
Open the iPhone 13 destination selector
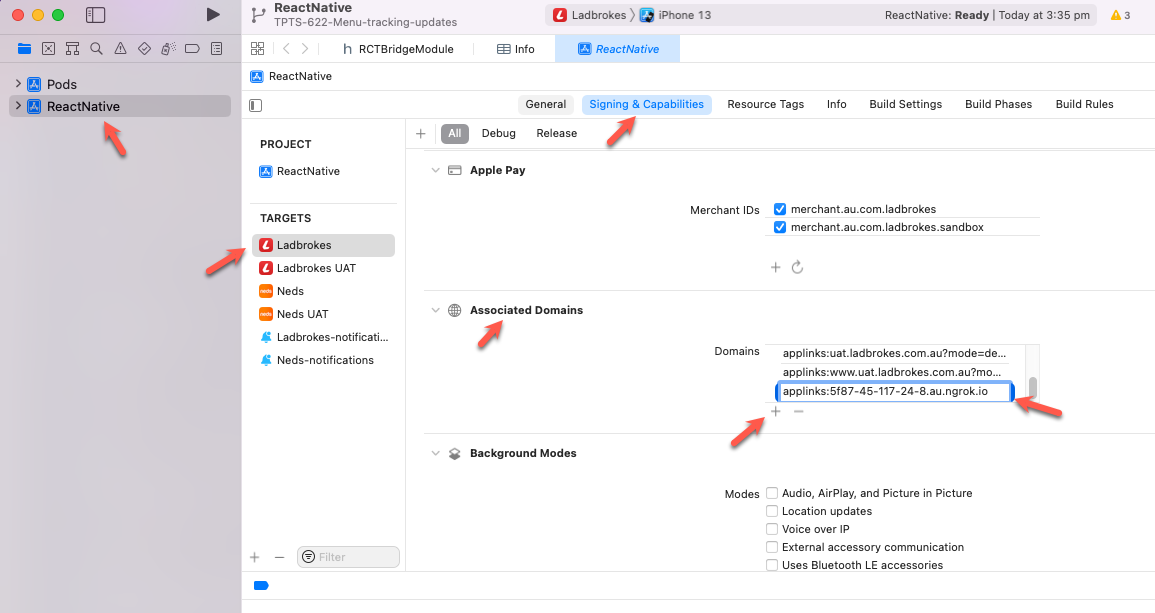[675, 15]
